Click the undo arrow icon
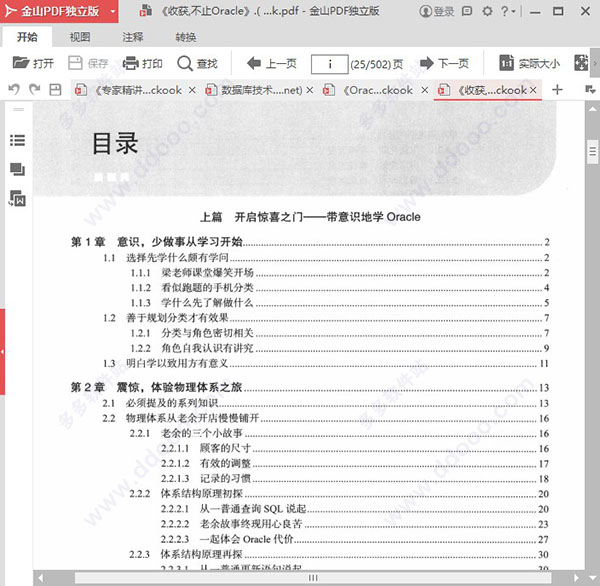This screenshot has height=586, width=600. point(14,90)
